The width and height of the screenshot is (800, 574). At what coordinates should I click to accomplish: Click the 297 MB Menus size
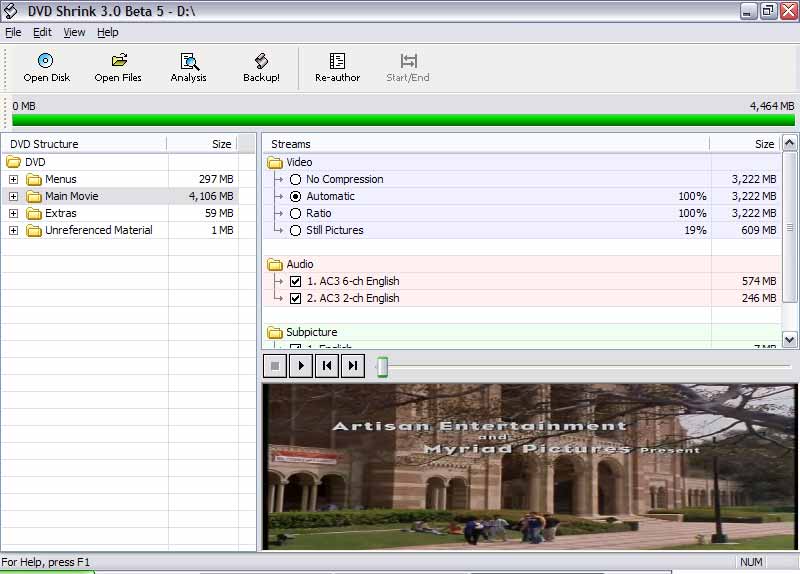pos(216,180)
